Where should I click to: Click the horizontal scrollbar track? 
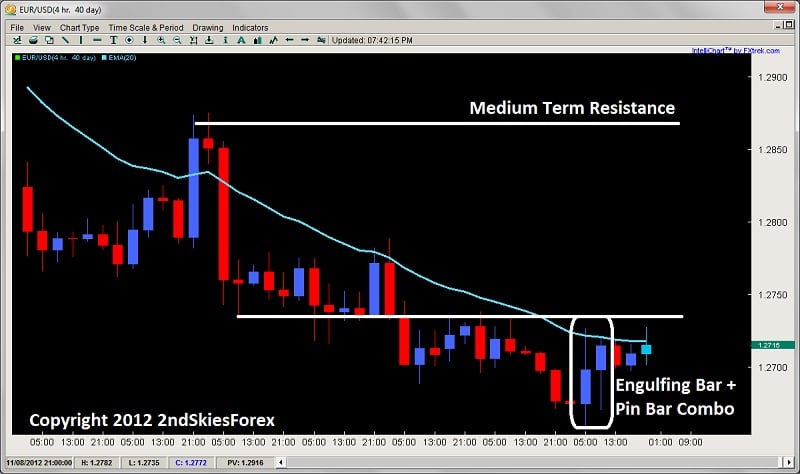pos(534,463)
